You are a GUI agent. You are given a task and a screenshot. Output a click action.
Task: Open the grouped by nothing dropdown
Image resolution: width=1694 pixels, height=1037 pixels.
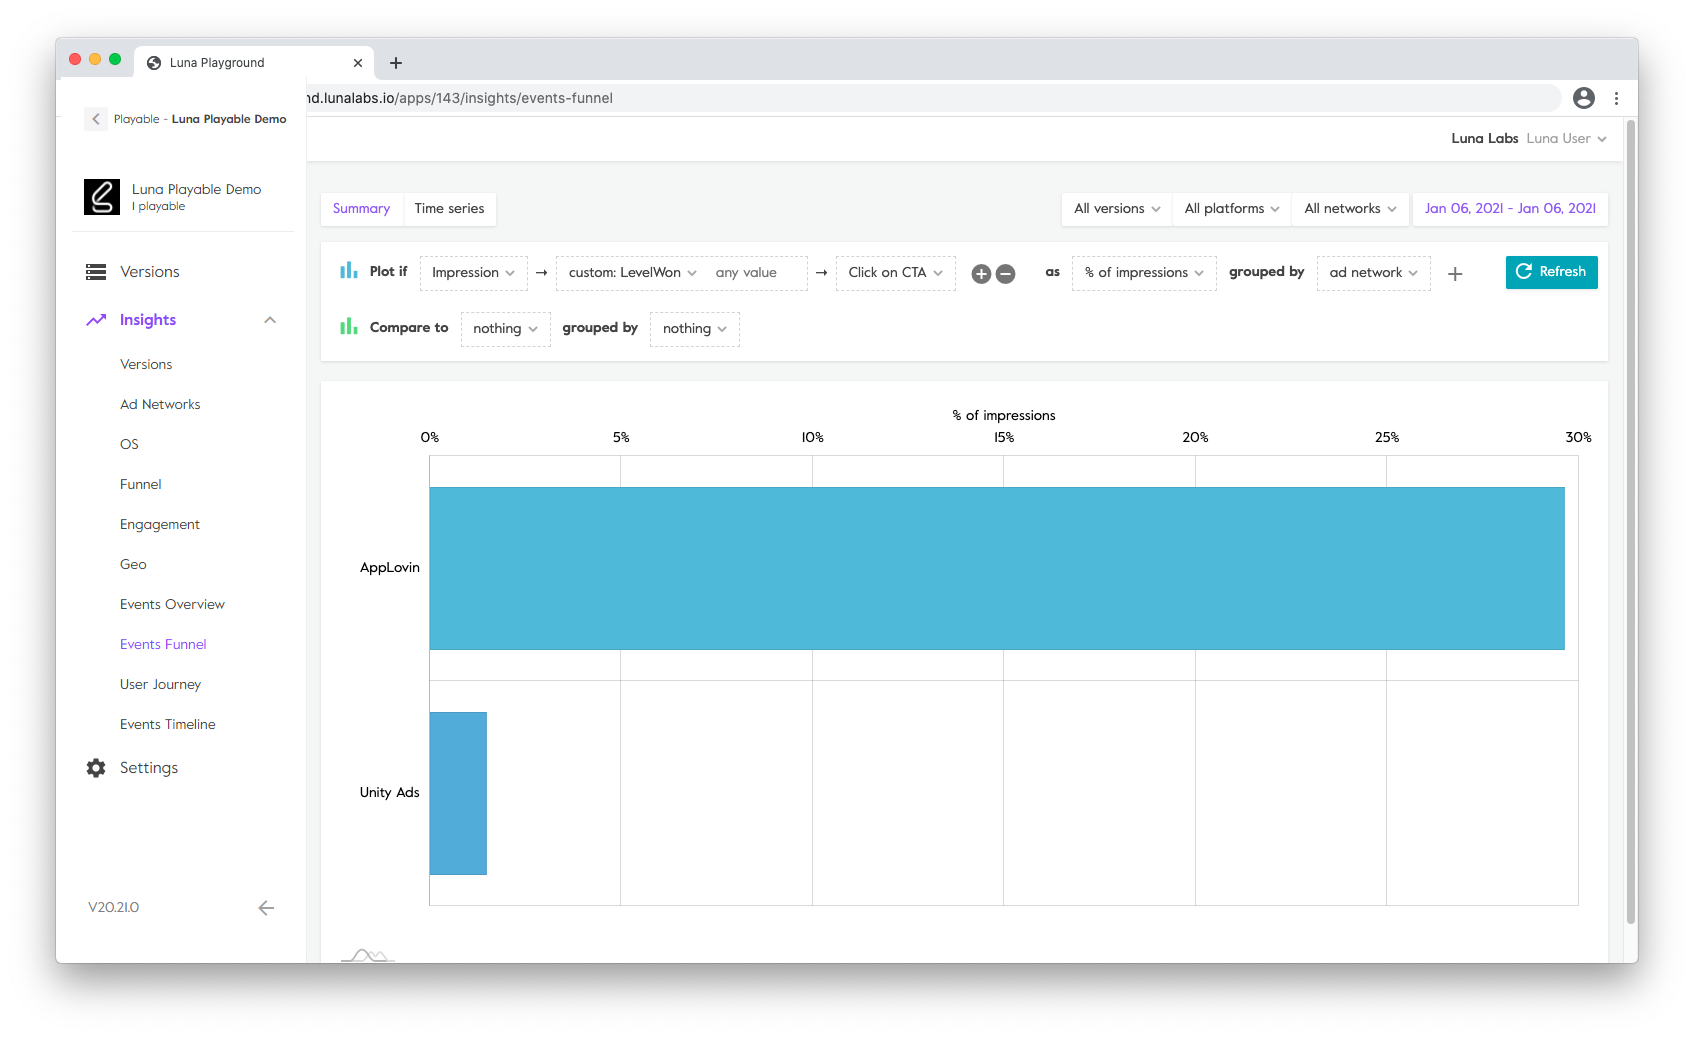(694, 329)
